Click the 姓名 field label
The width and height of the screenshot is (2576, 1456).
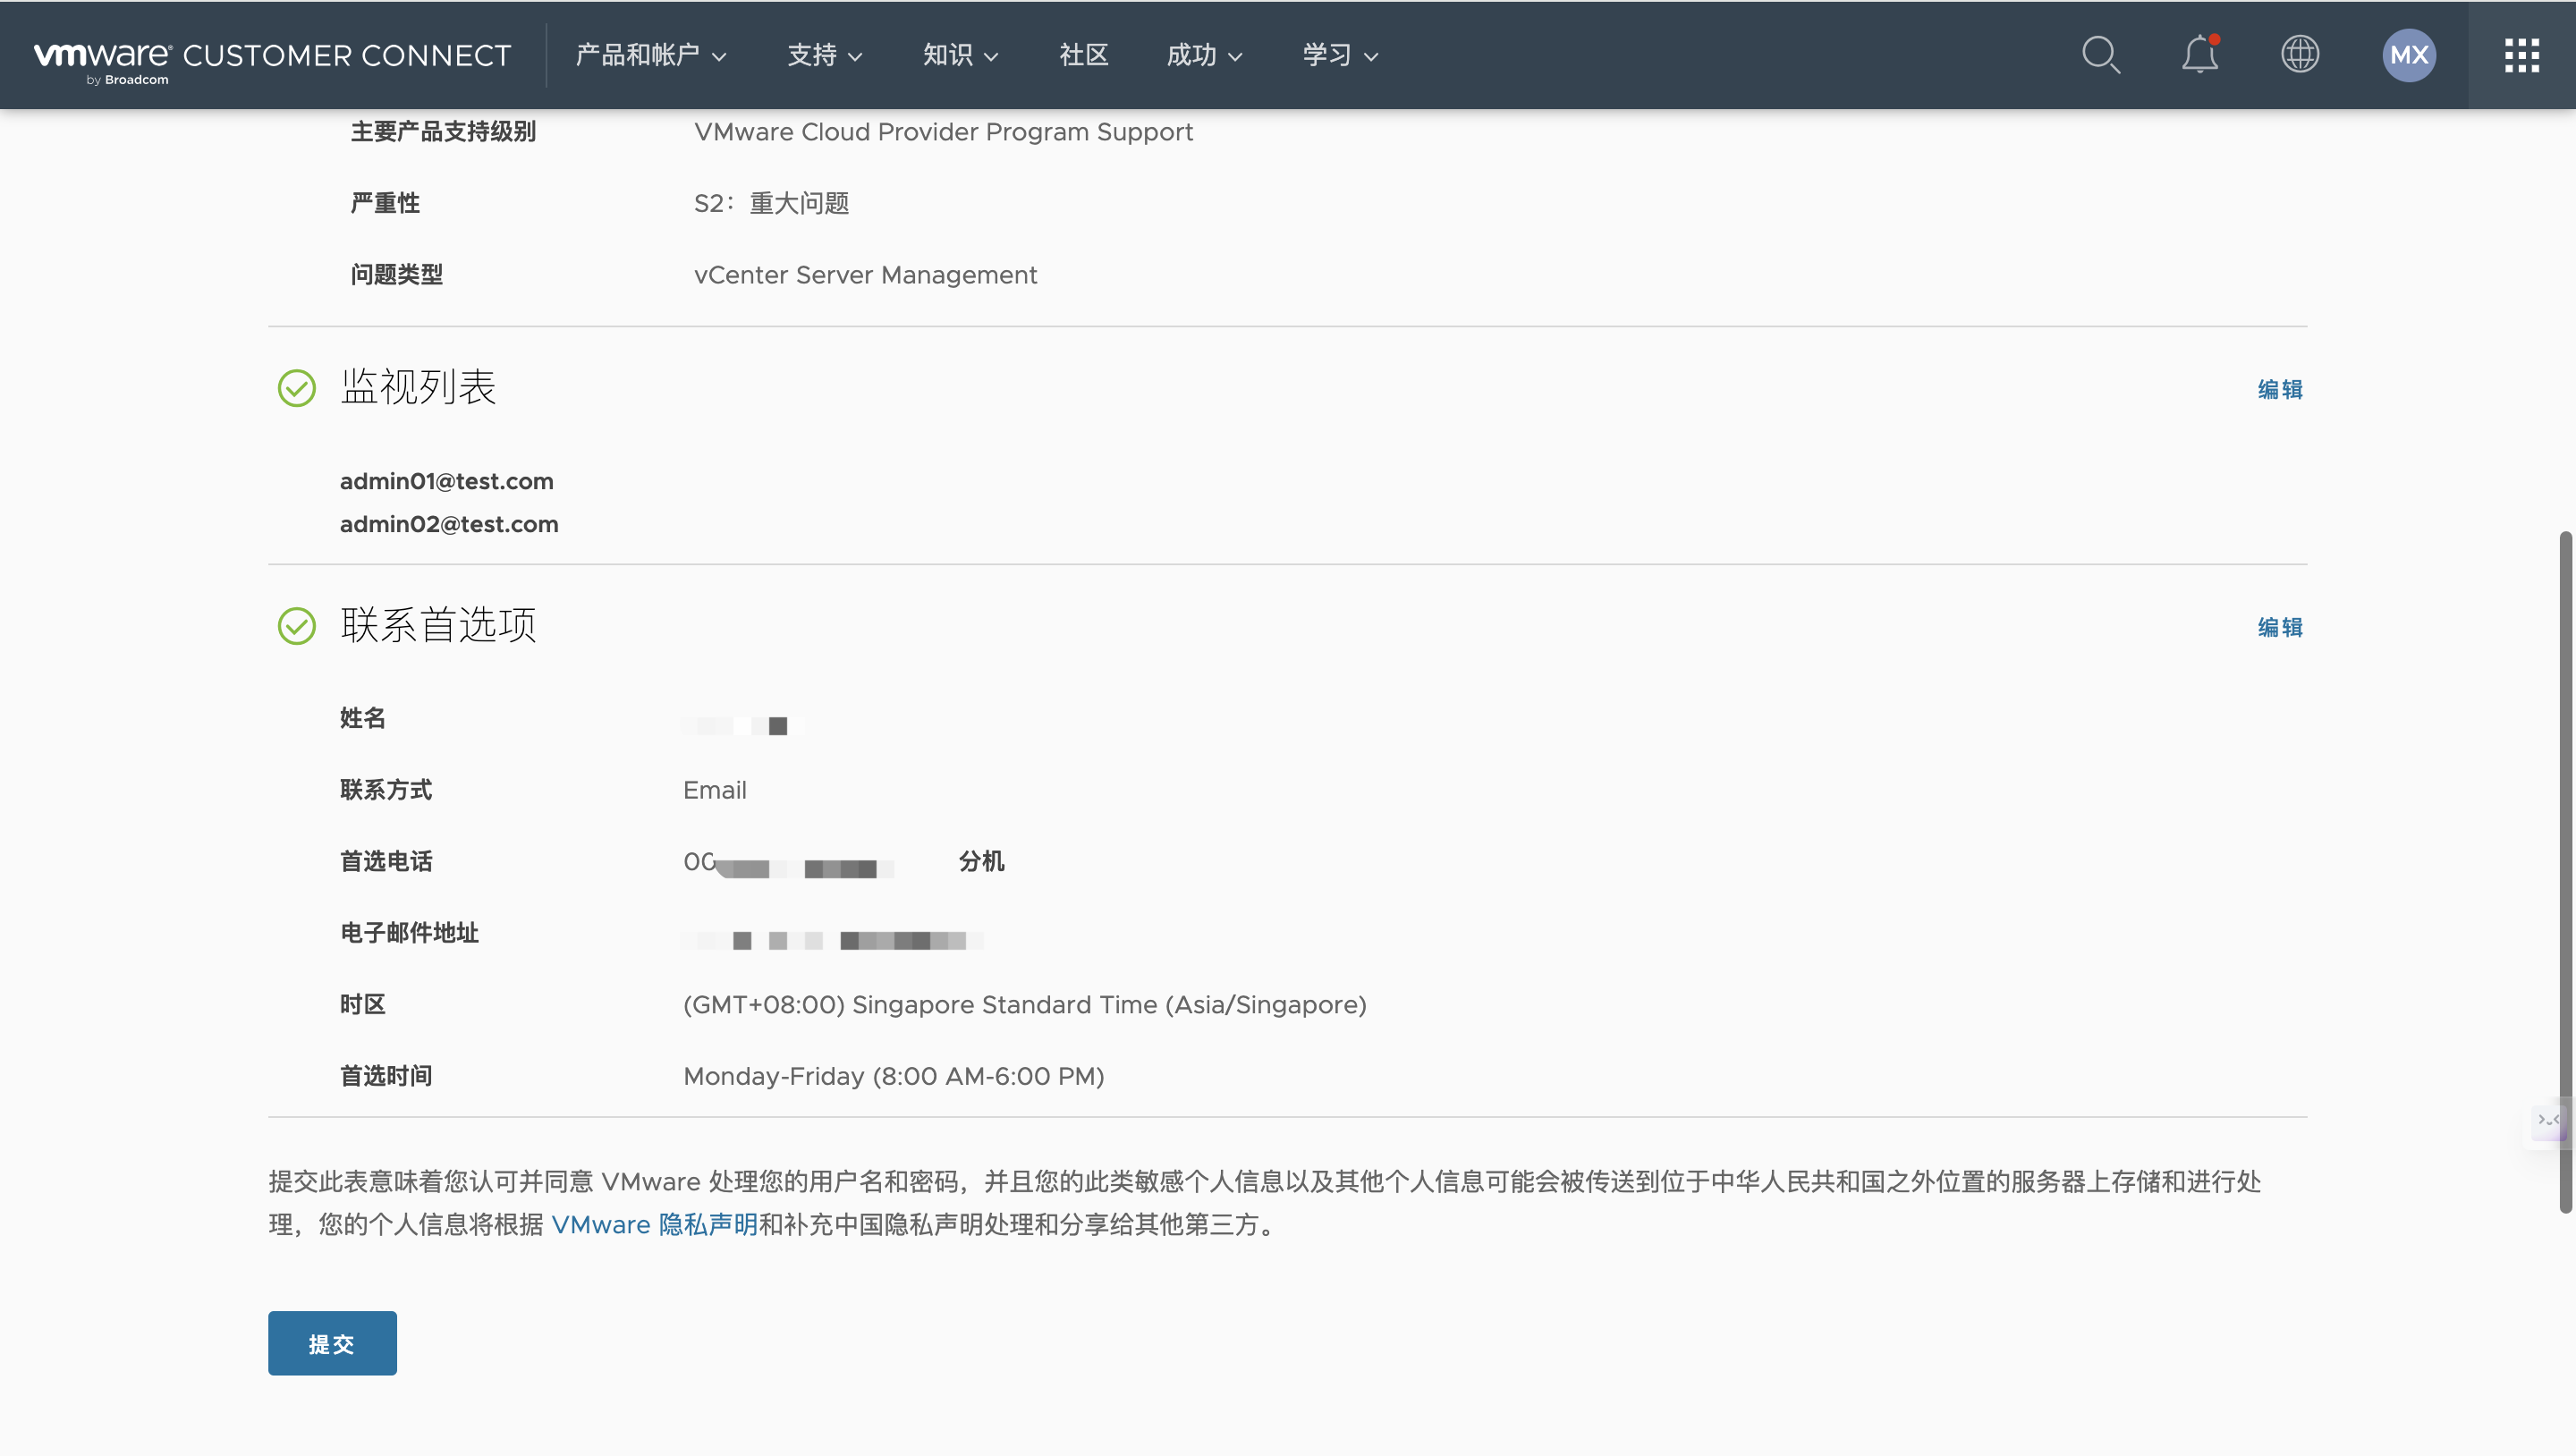tap(363, 718)
